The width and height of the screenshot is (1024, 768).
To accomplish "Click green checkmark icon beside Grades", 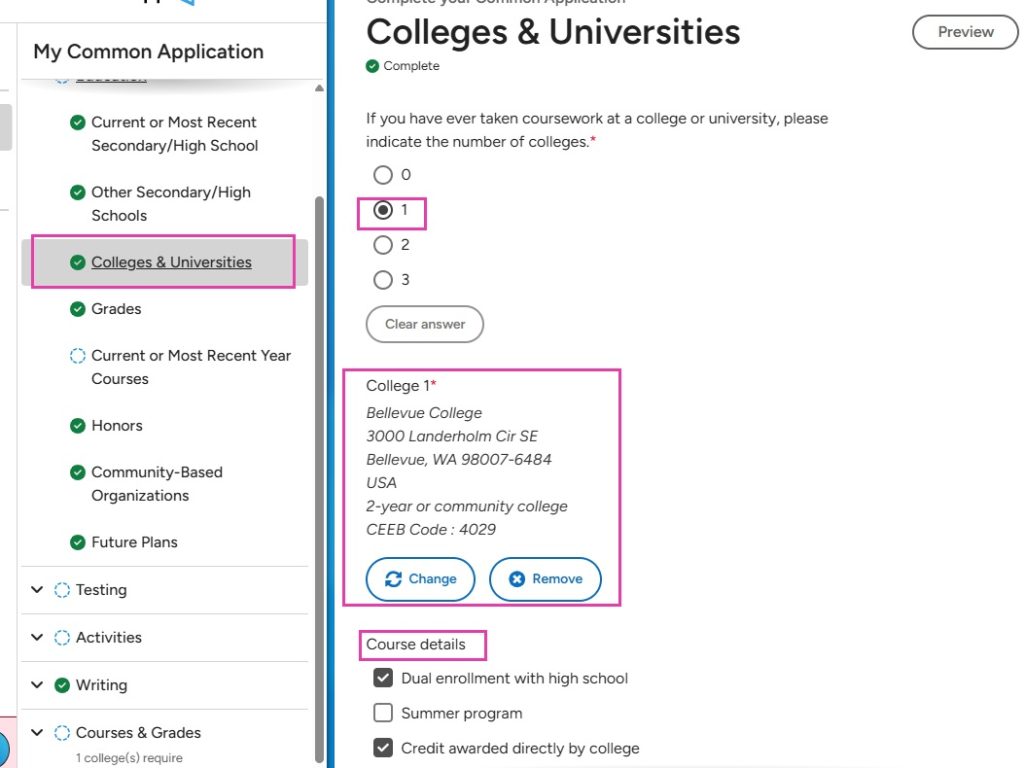I will (77, 309).
